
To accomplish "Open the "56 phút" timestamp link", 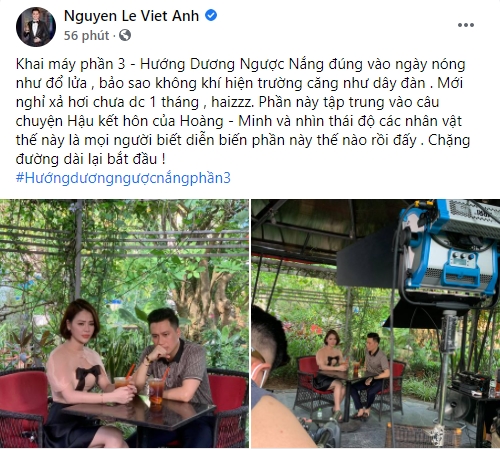I will tap(86, 35).
